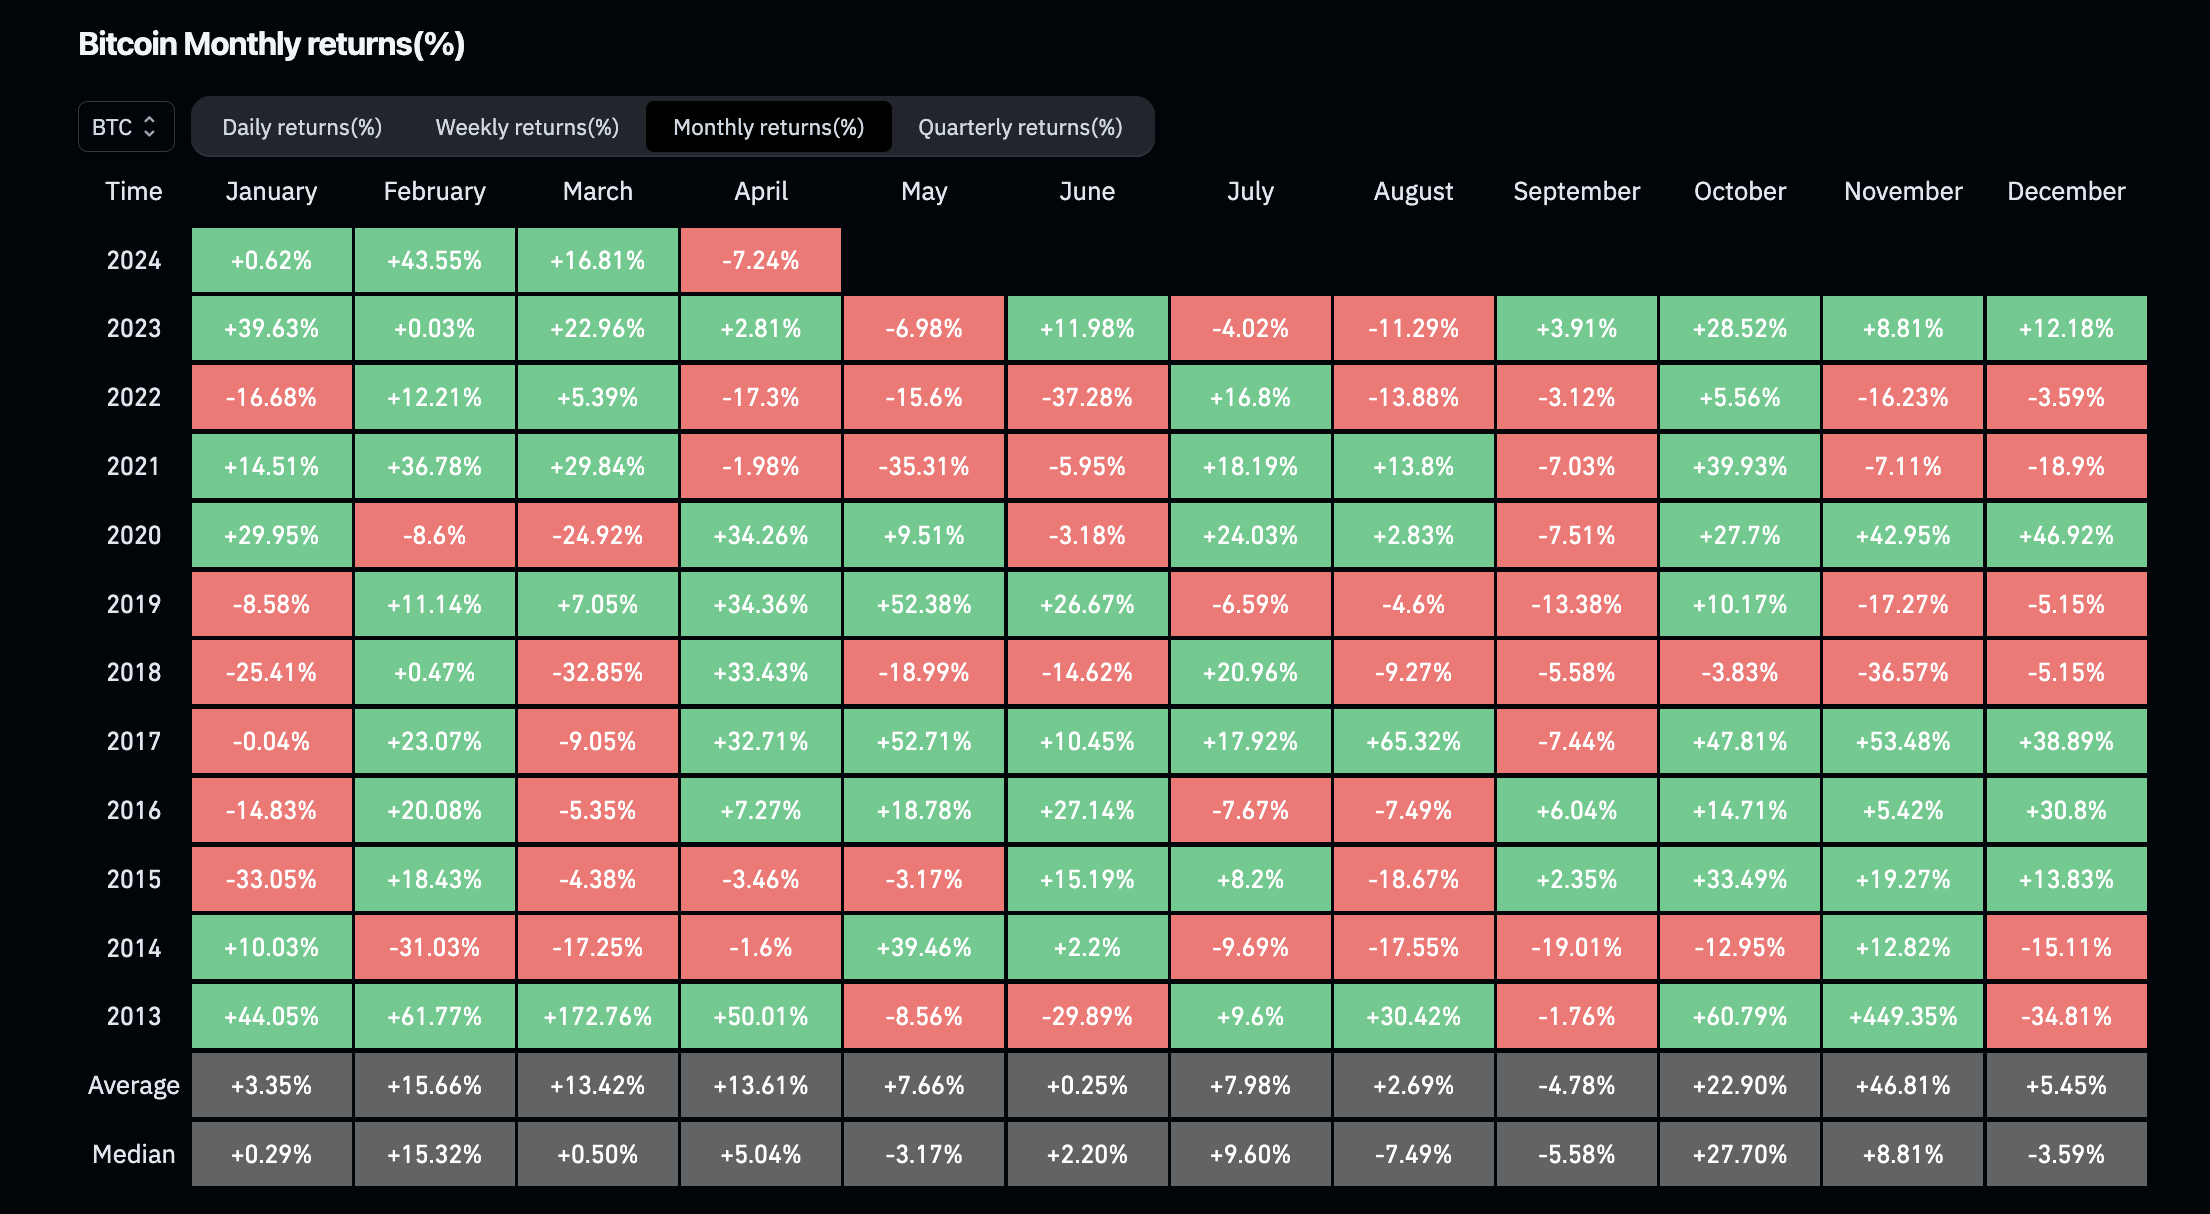Click the July column header
Screen dimensions: 2210x1214
[1250, 191]
